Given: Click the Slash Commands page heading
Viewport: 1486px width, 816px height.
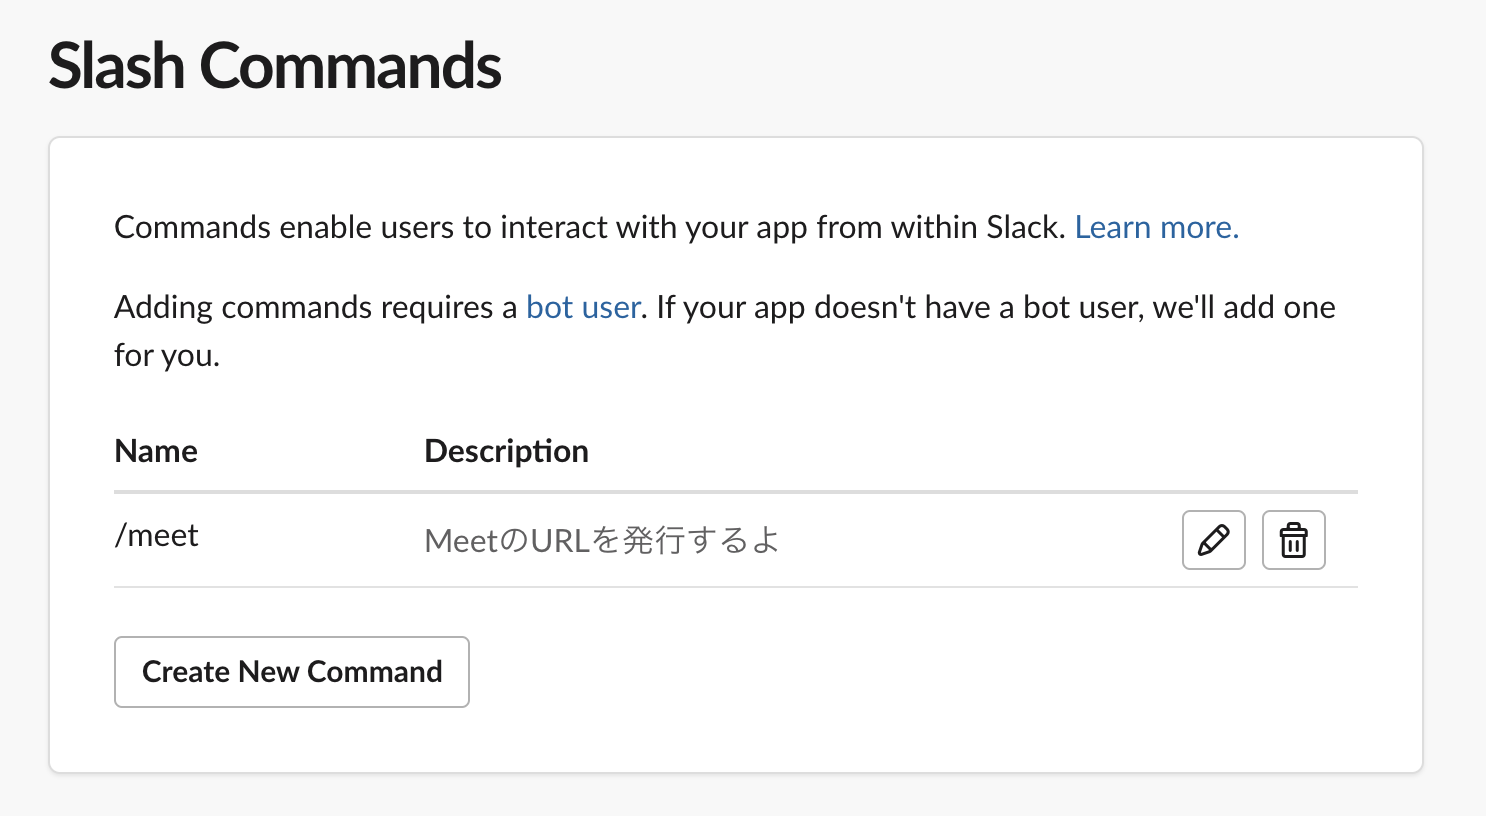Looking at the screenshot, I should click(x=275, y=66).
